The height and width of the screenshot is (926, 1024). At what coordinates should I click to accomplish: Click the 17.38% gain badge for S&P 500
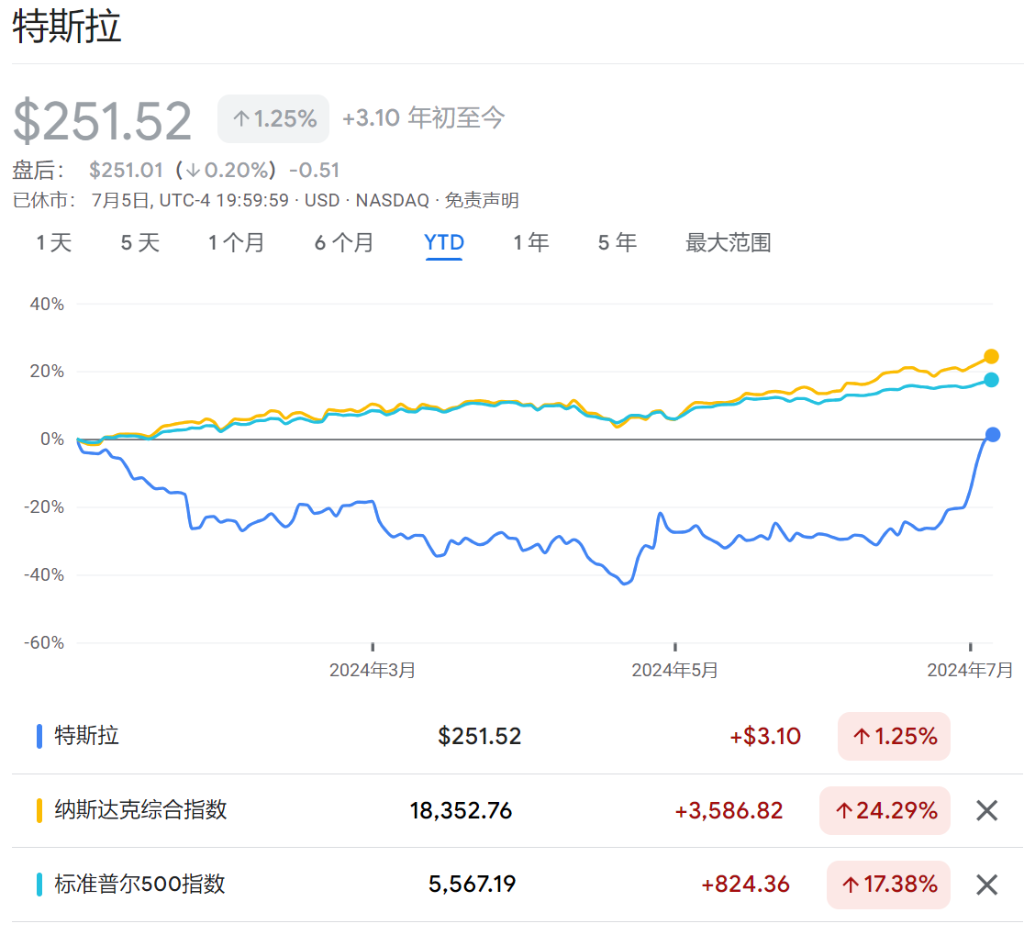tap(888, 884)
